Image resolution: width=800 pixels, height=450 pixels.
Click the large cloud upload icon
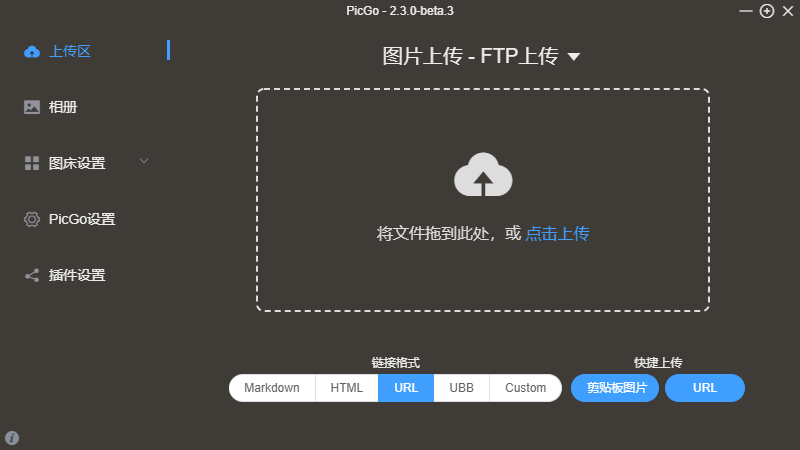483,174
